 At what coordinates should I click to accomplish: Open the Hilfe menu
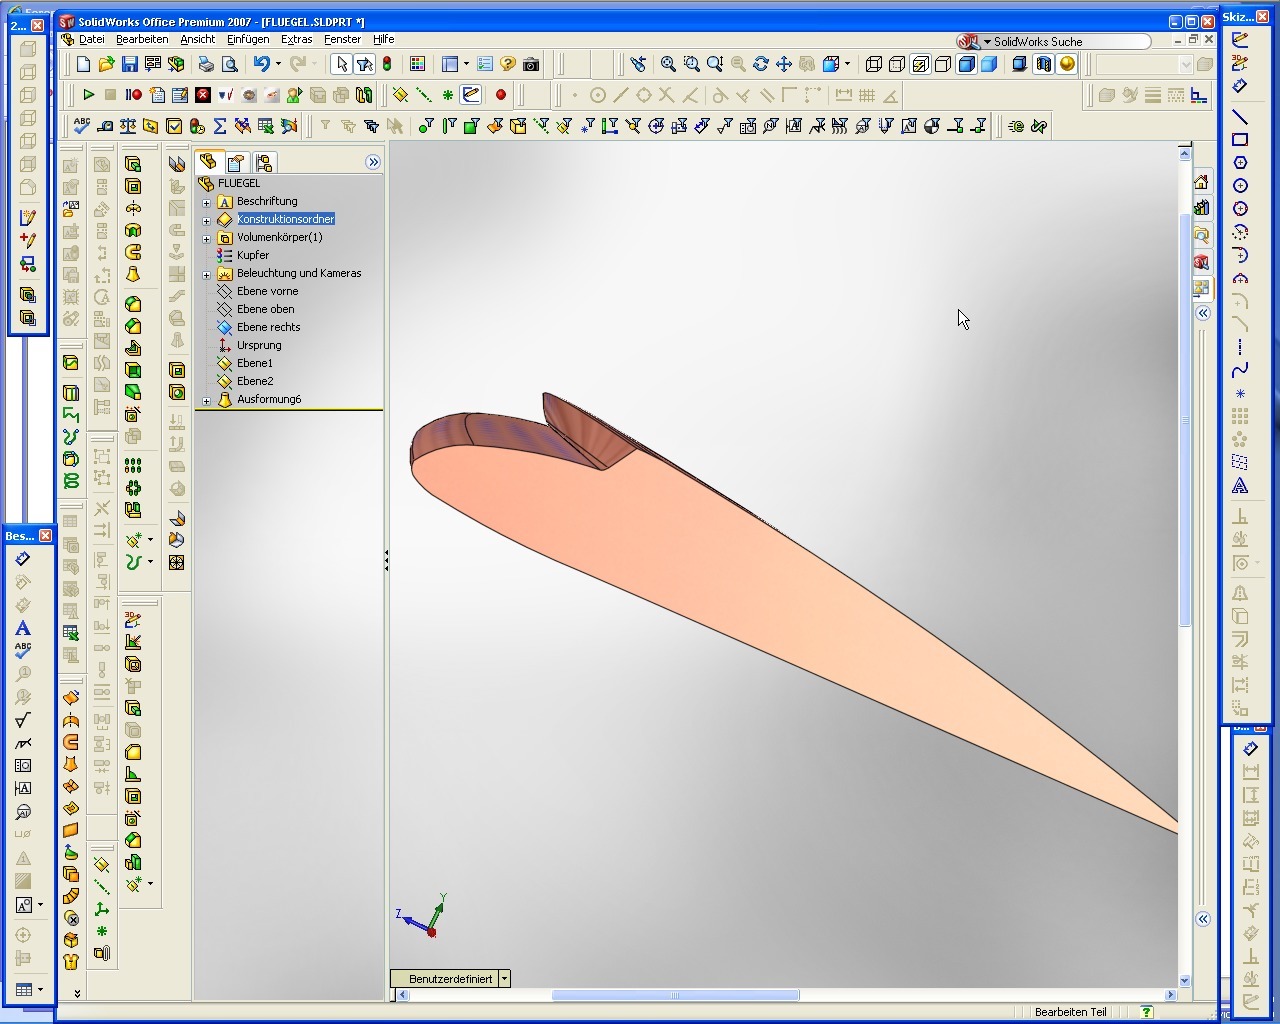click(383, 40)
